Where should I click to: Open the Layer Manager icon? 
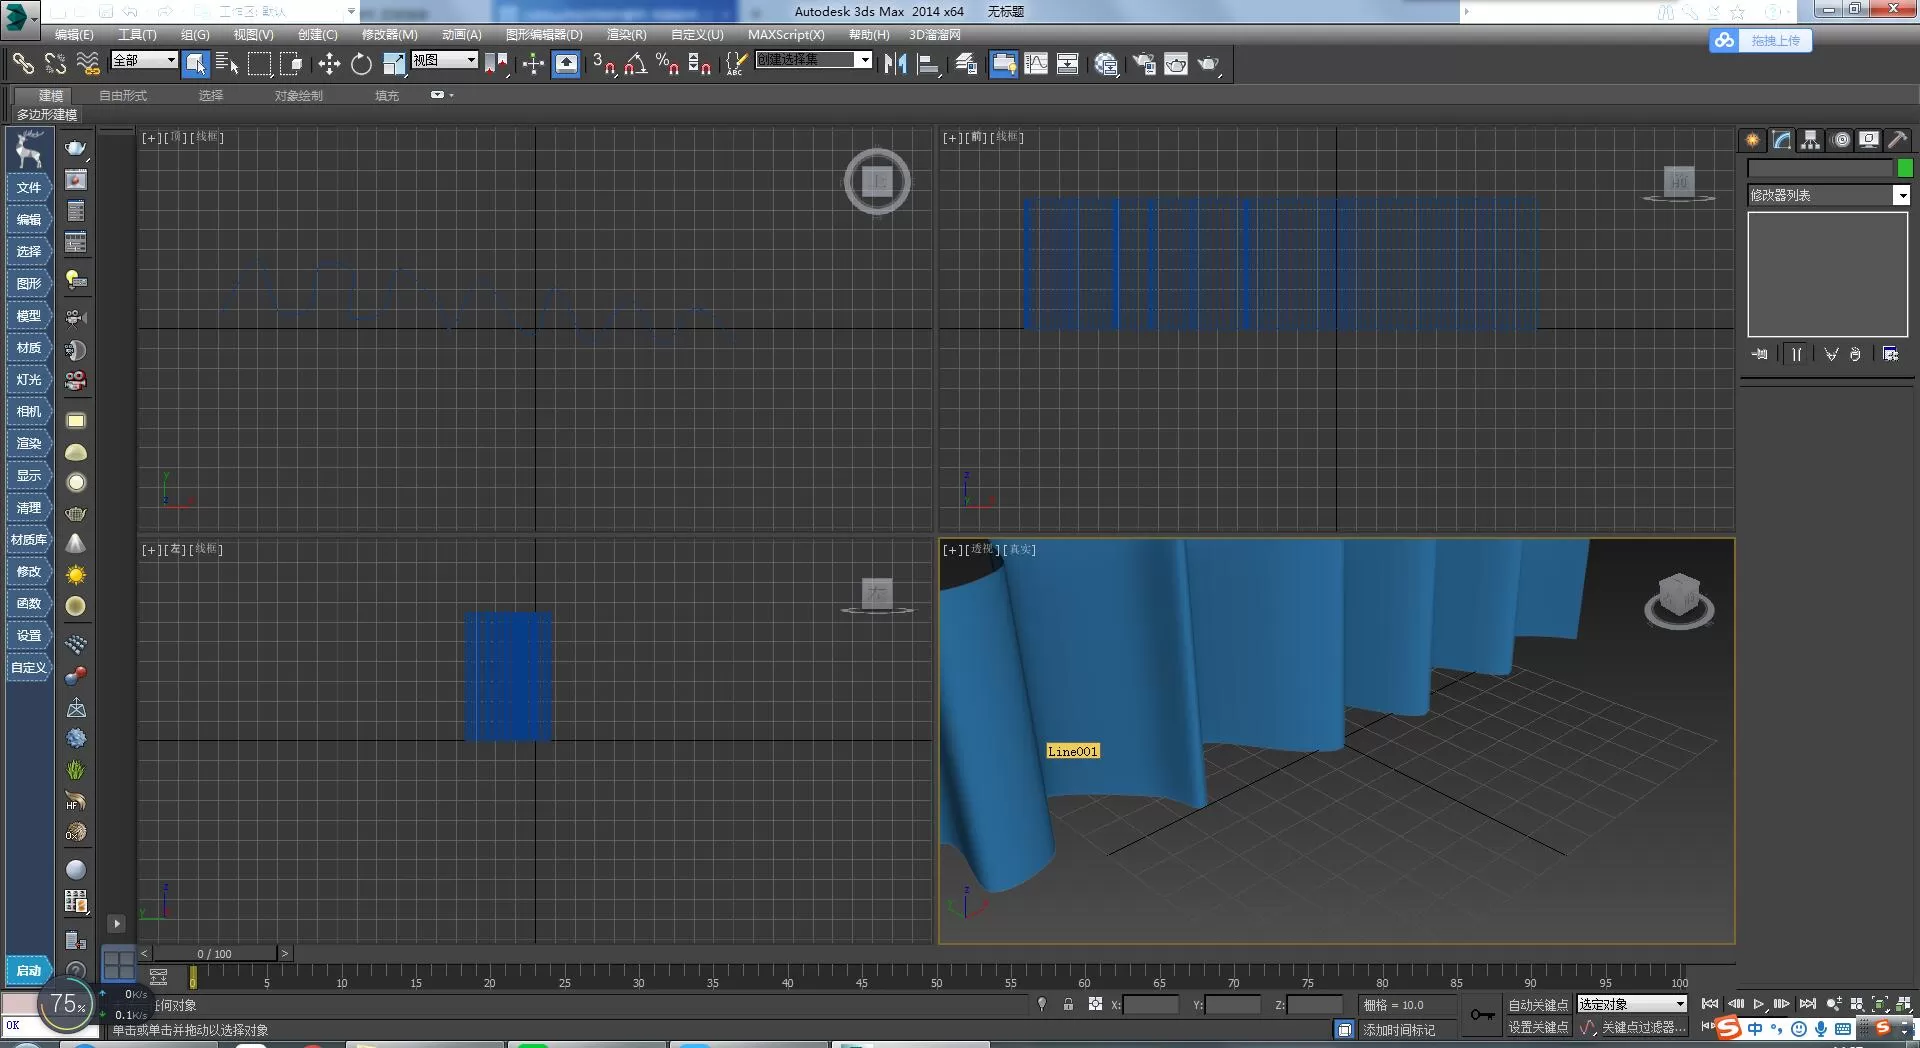pos(966,64)
